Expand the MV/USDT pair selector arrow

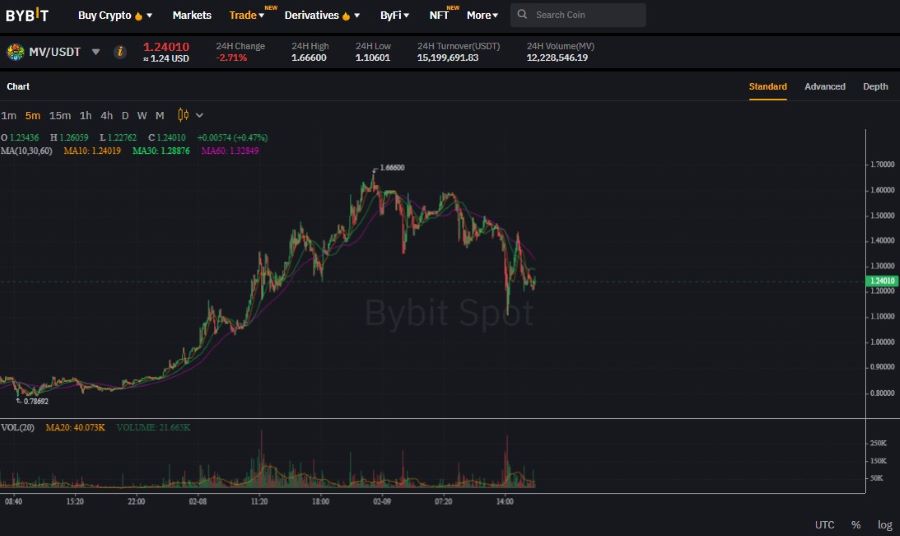[x=96, y=52]
